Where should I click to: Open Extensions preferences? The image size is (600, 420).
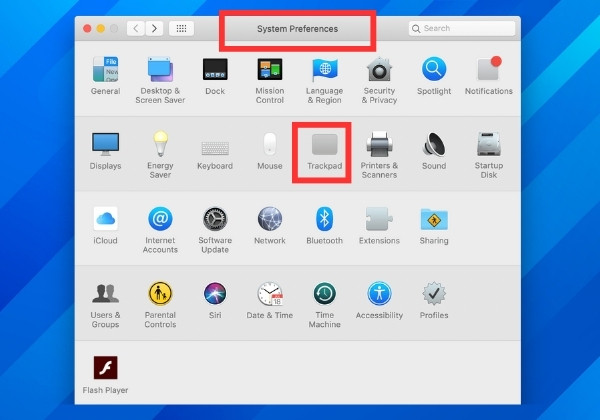[x=379, y=226]
